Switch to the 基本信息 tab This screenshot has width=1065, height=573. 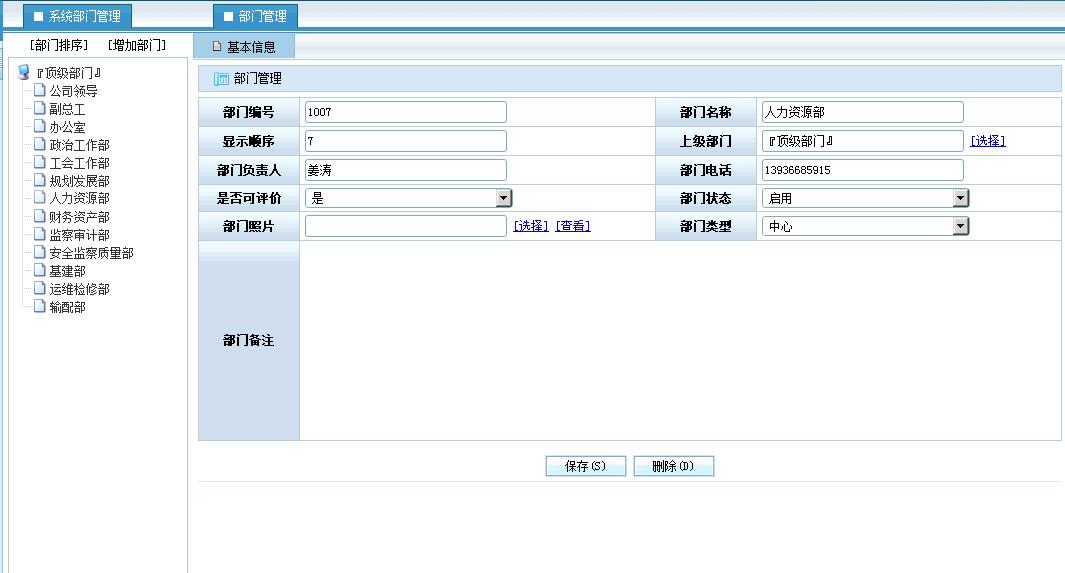click(x=245, y=46)
